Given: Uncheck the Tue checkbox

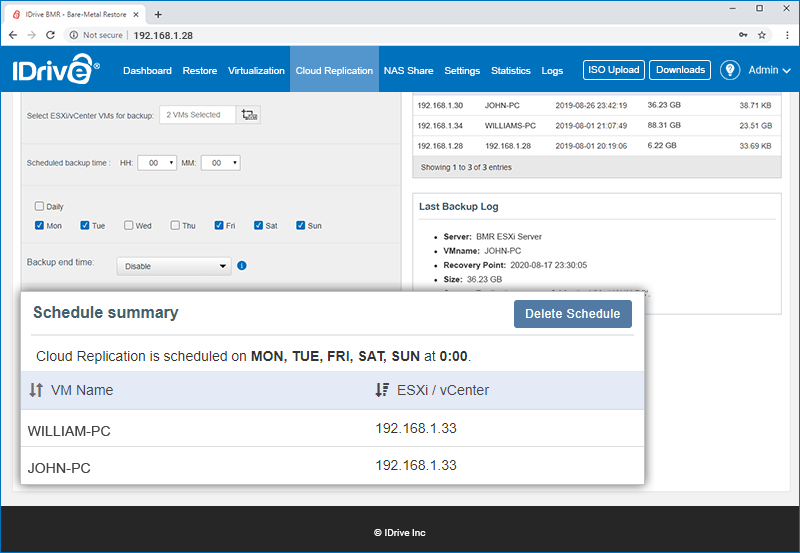Looking at the screenshot, I should pos(85,225).
